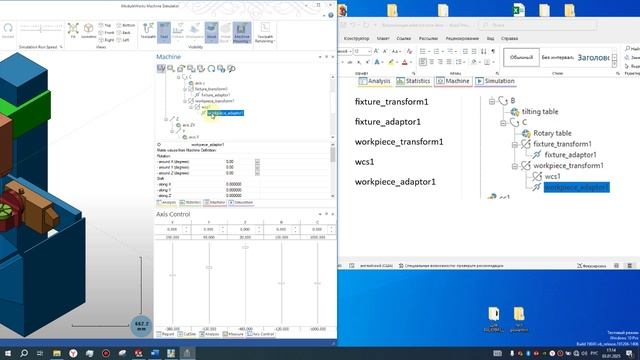
Task: Collapse fixture_transform1 node in Machine tree
Action: coord(185,89)
